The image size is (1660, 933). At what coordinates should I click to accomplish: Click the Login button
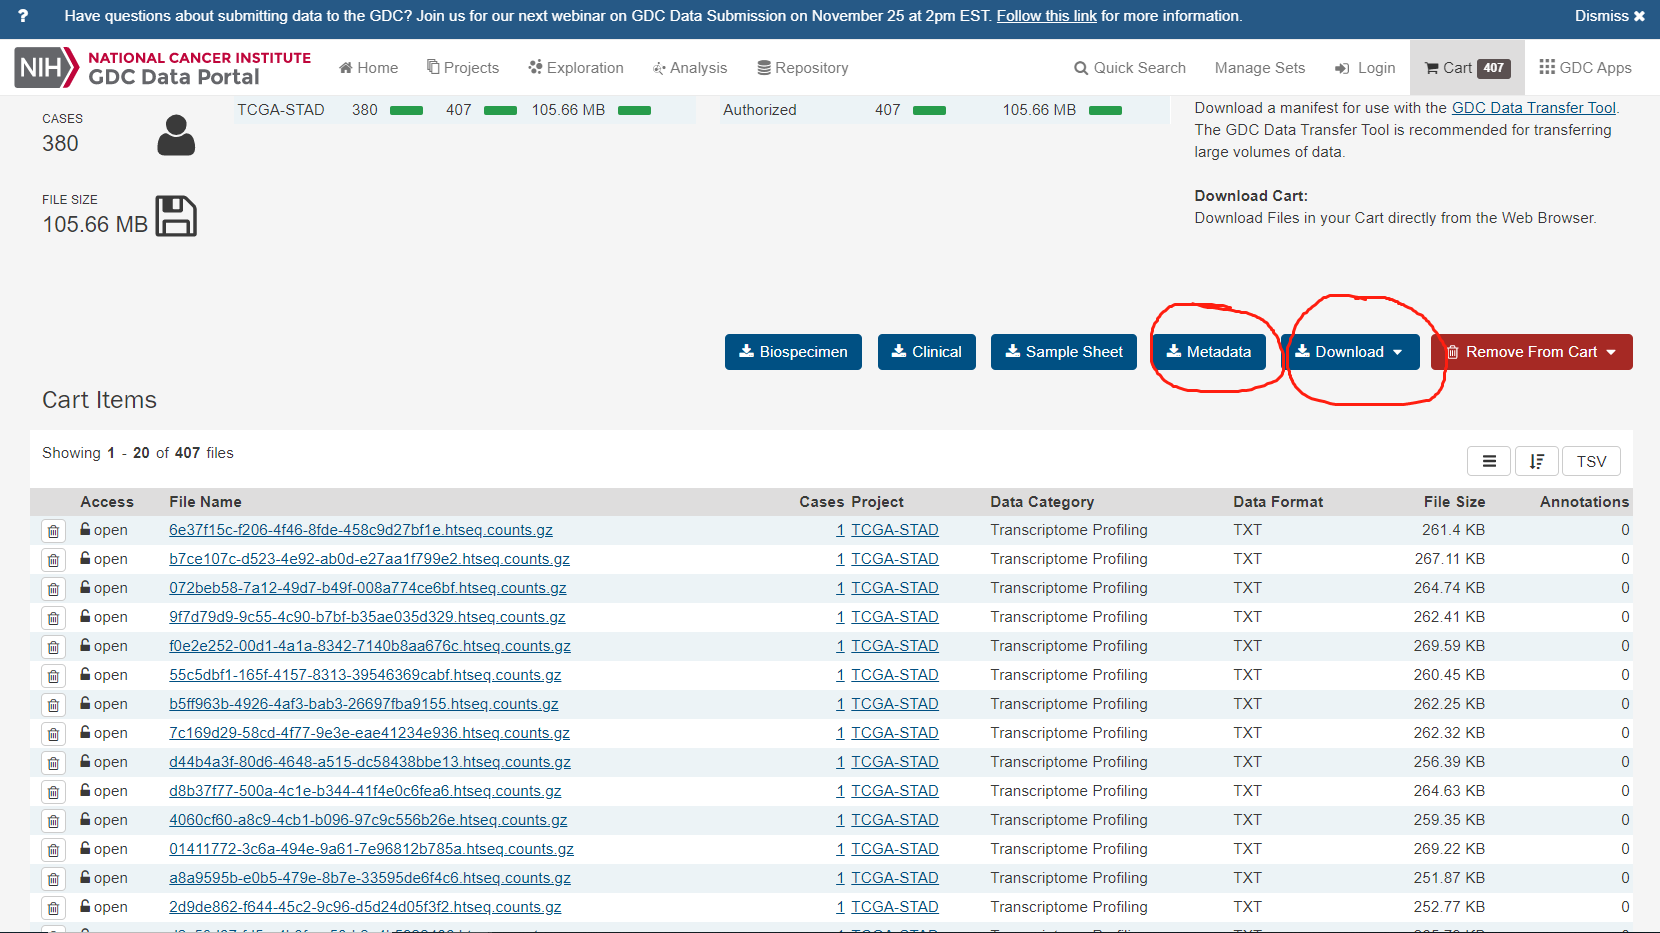tap(1365, 68)
